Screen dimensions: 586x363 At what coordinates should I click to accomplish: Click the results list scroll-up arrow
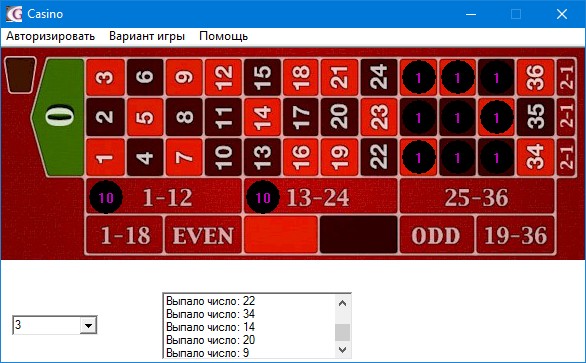point(342,303)
